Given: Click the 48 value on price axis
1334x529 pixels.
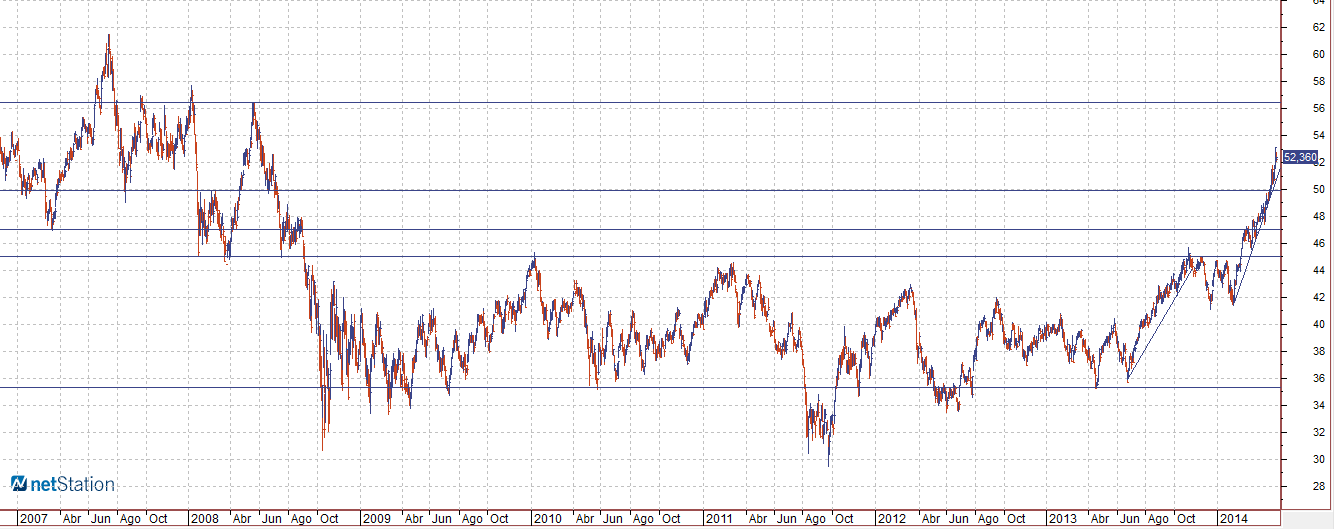Looking at the screenshot, I should click(1319, 216).
